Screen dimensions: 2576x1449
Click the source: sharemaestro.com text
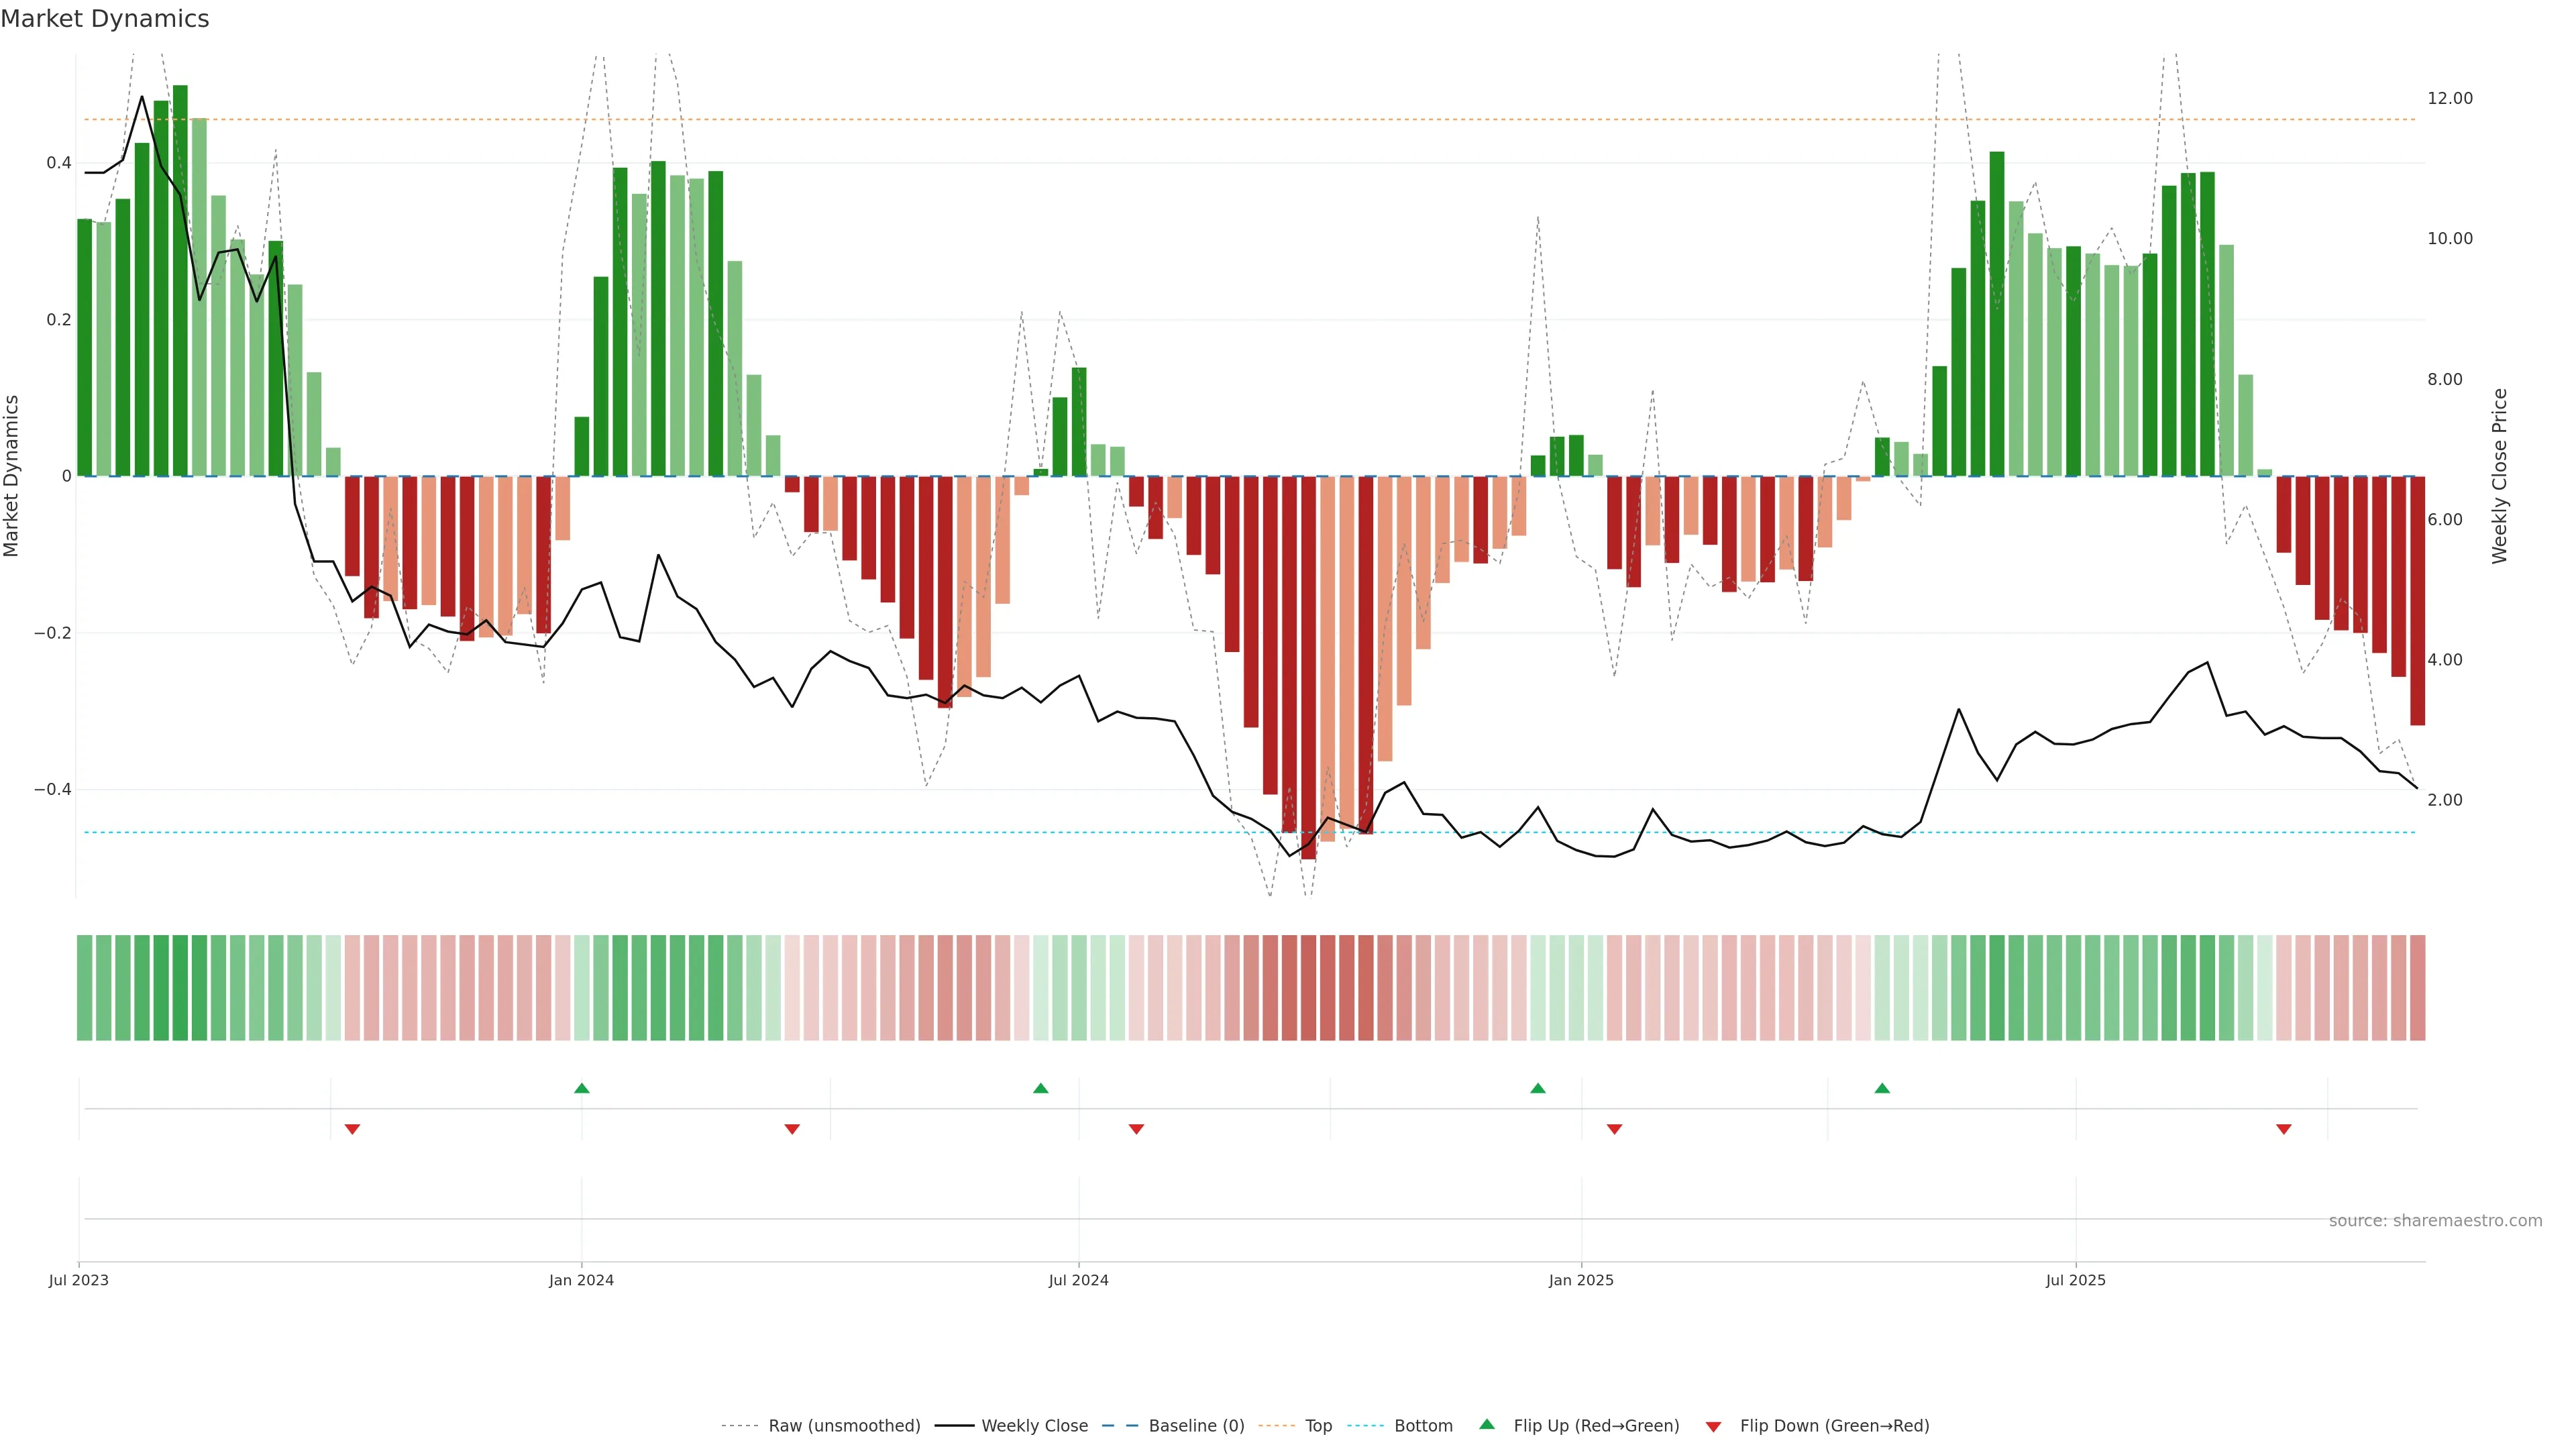2435,1221
